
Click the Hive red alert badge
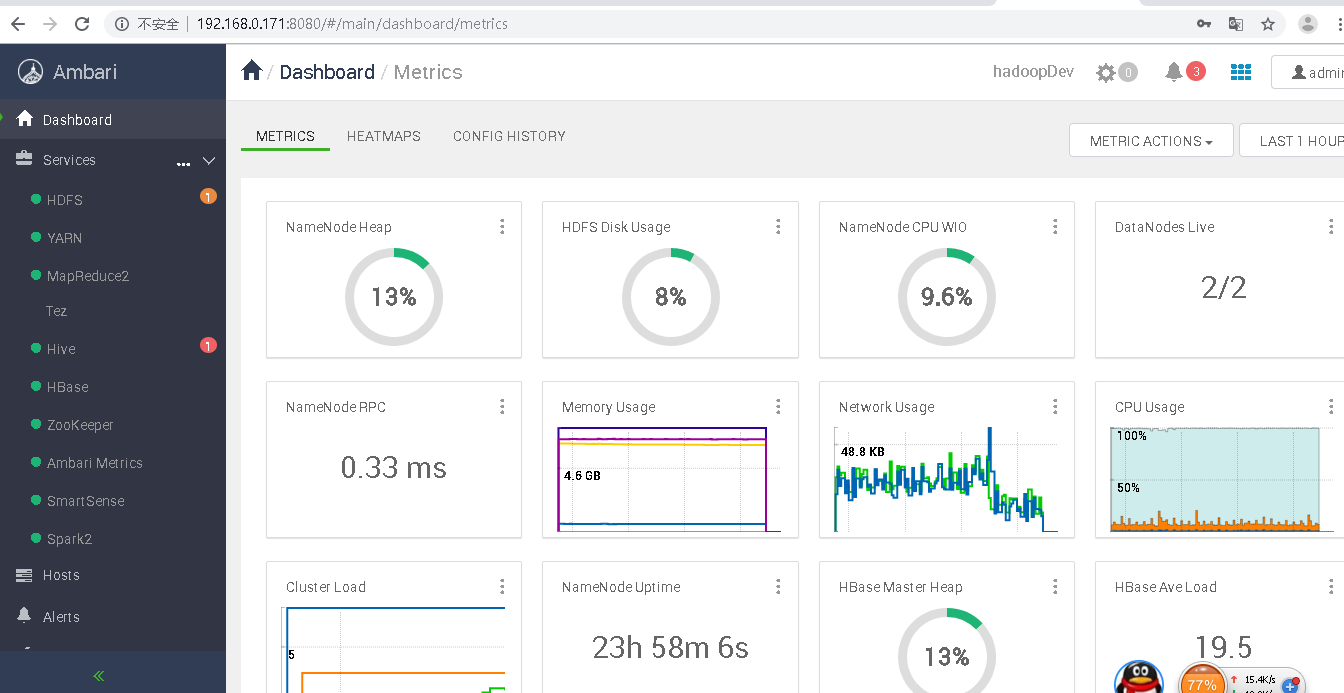pyautogui.click(x=208, y=346)
